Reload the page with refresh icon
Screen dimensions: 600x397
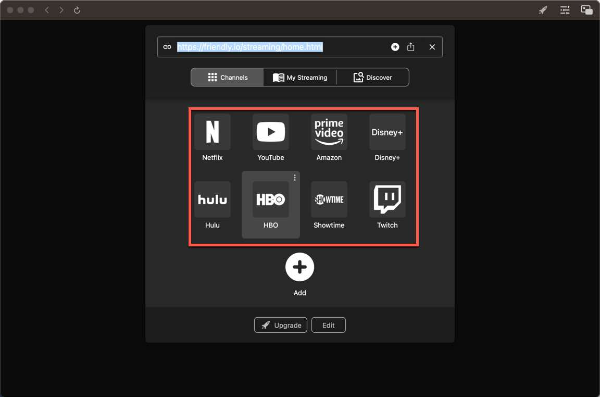tap(77, 10)
